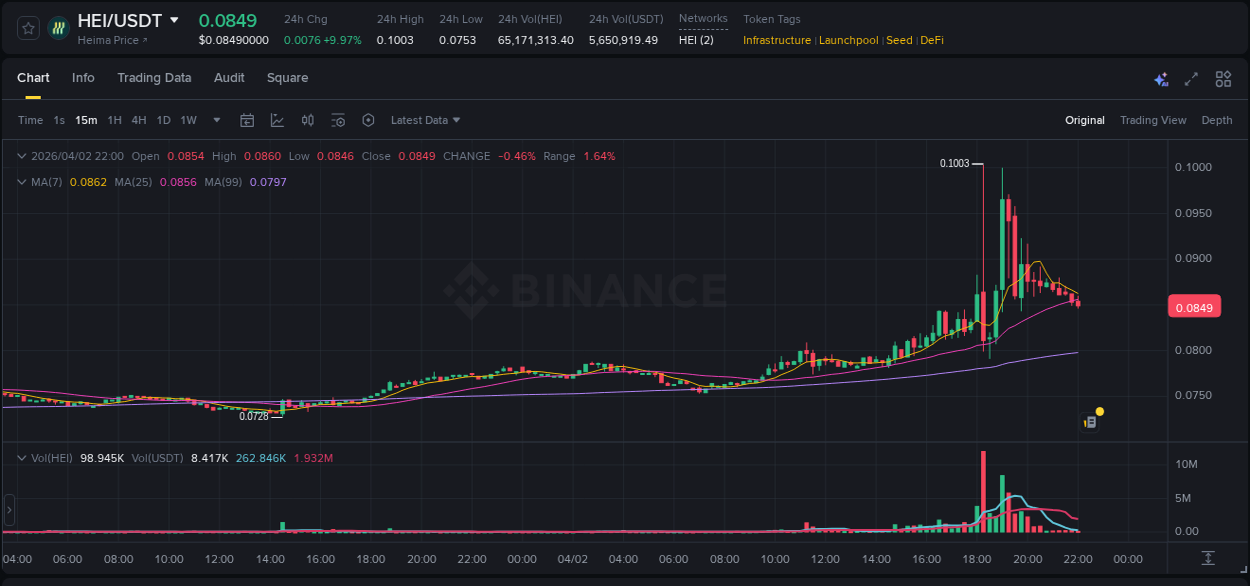
Task: Switch to the Trading Data tab
Action: click(x=154, y=77)
